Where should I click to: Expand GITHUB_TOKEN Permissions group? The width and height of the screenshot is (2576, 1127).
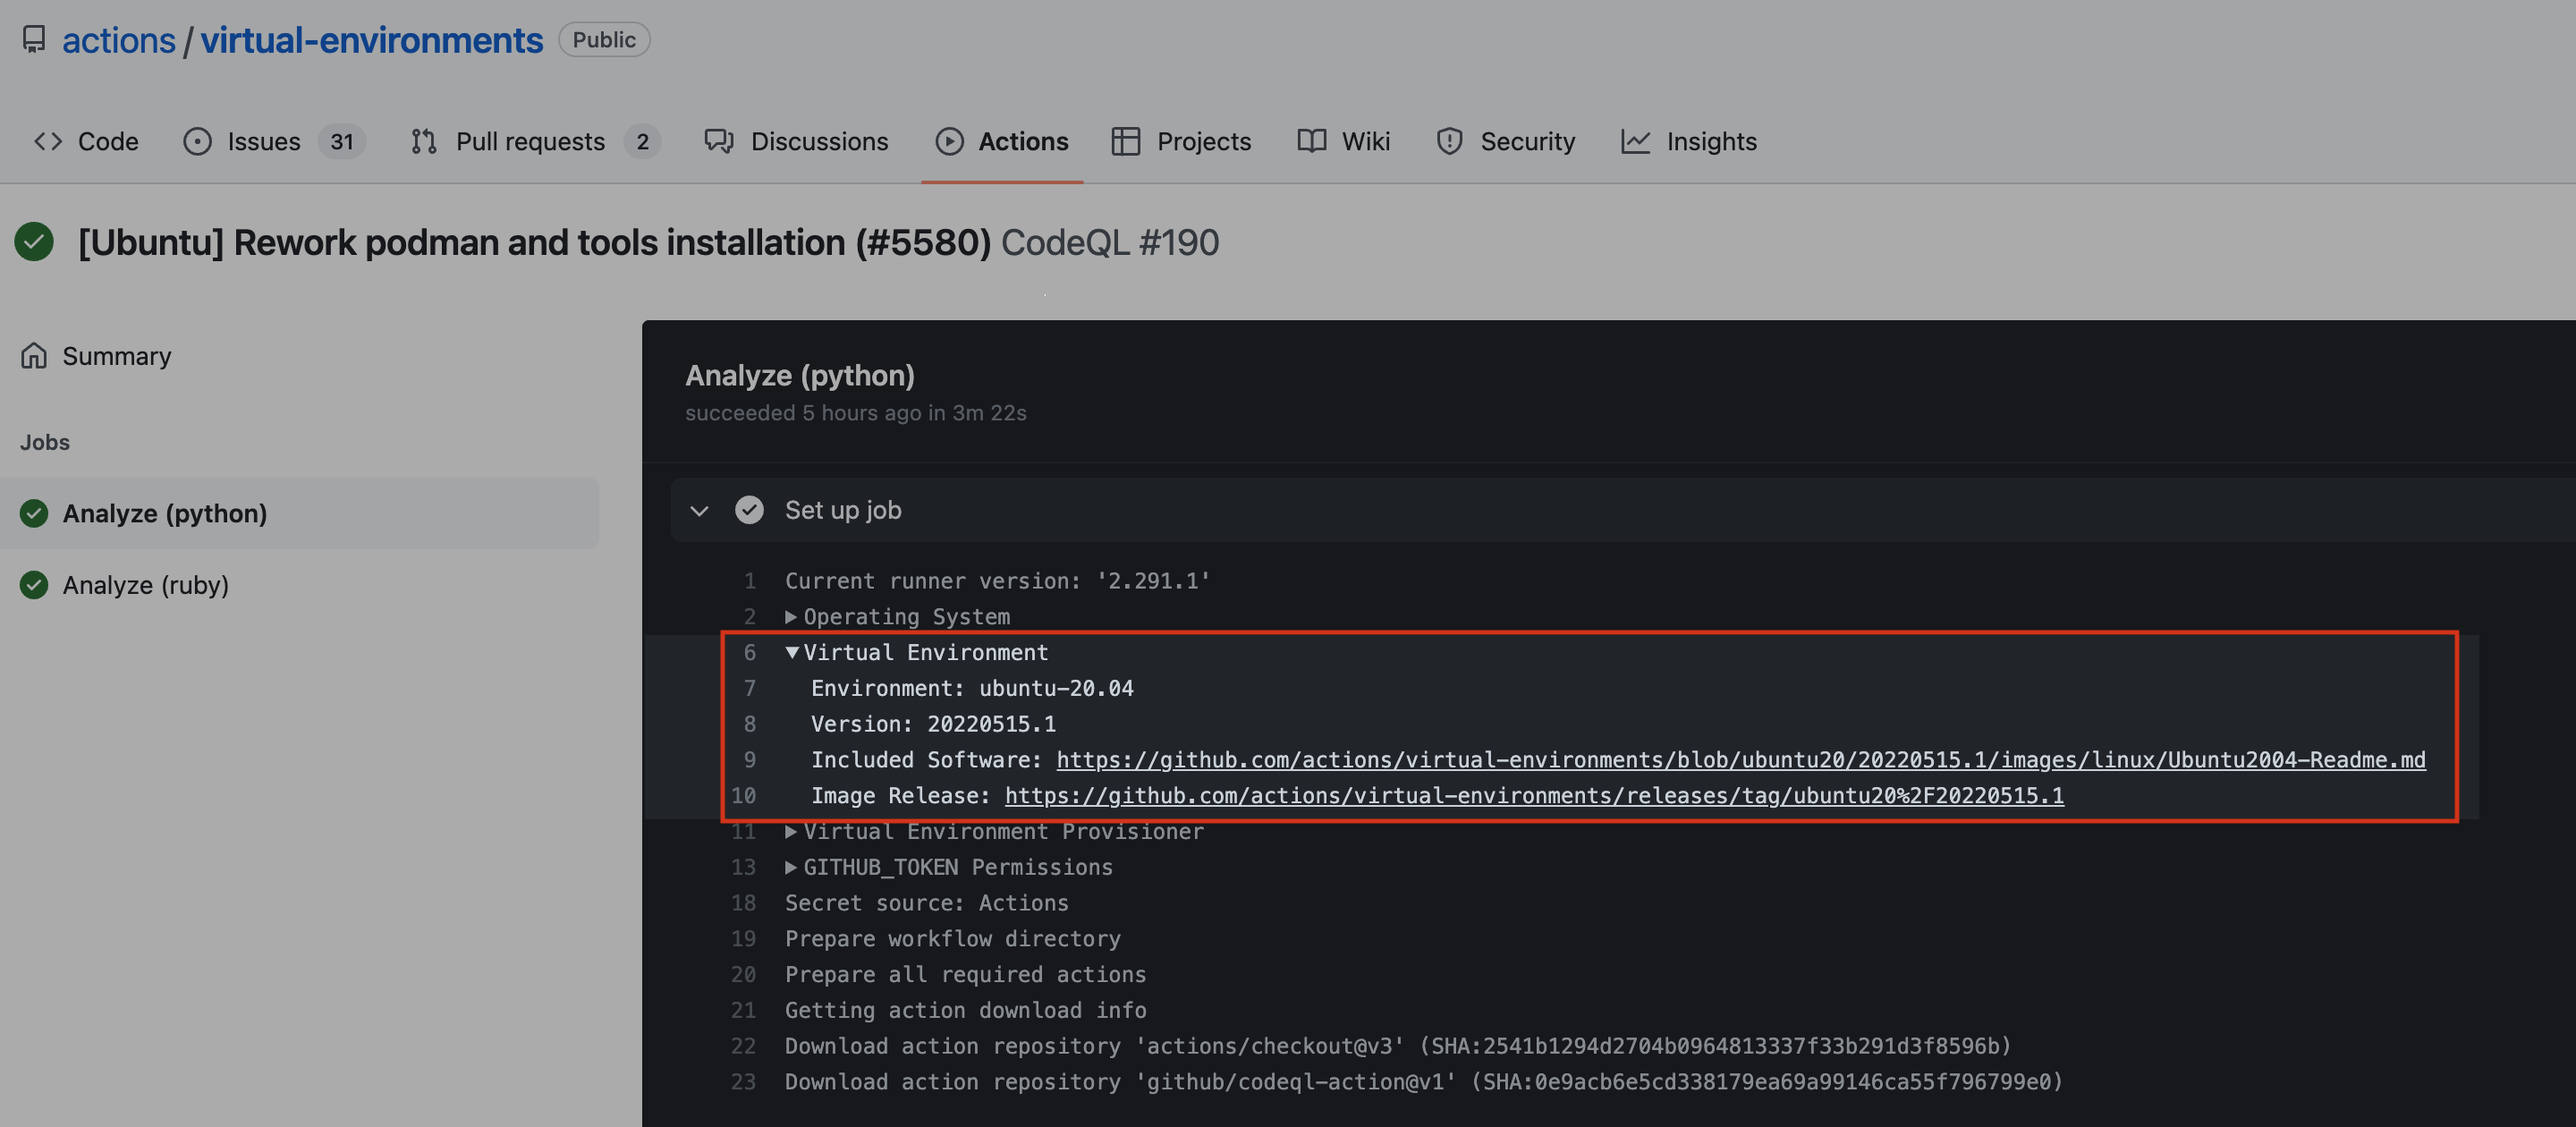(x=791, y=868)
